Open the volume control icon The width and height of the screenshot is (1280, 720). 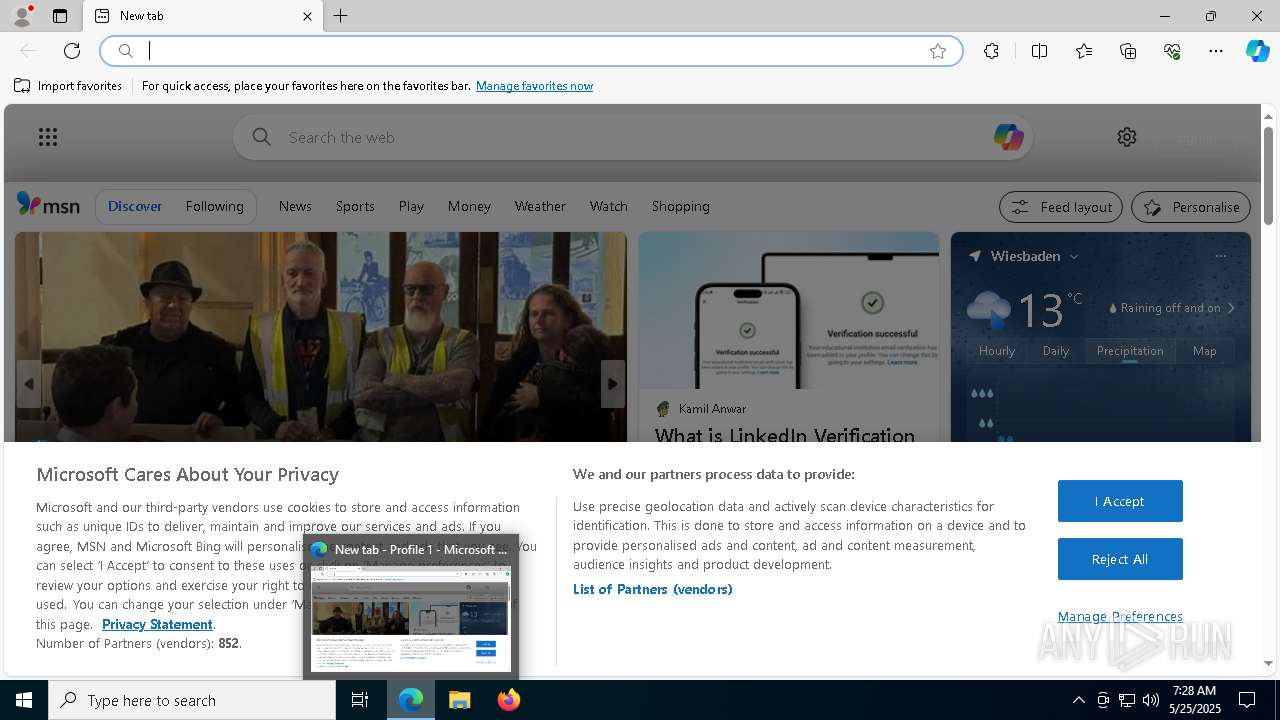pos(1151,700)
